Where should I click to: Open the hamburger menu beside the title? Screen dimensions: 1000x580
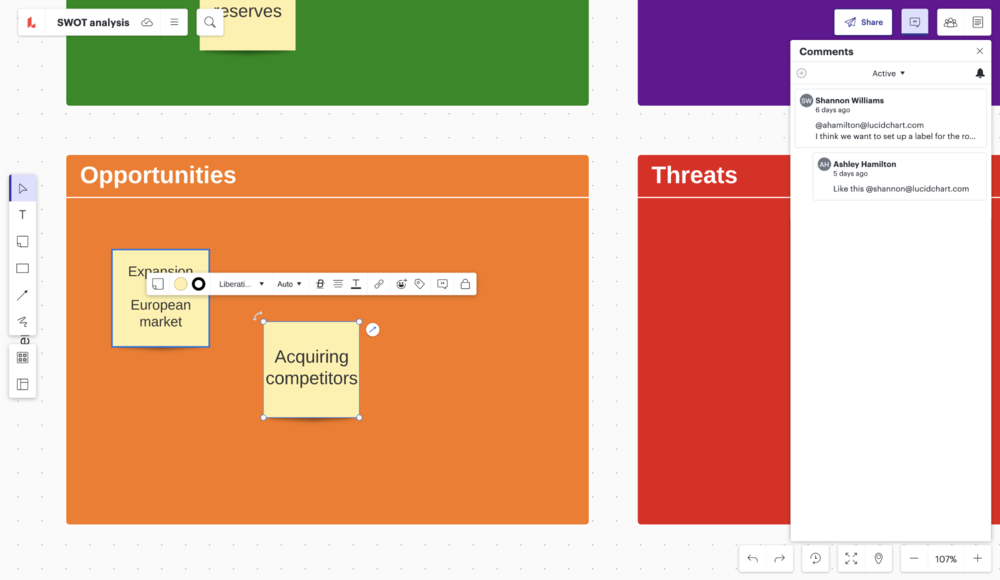pyautogui.click(x=174, y=22)
